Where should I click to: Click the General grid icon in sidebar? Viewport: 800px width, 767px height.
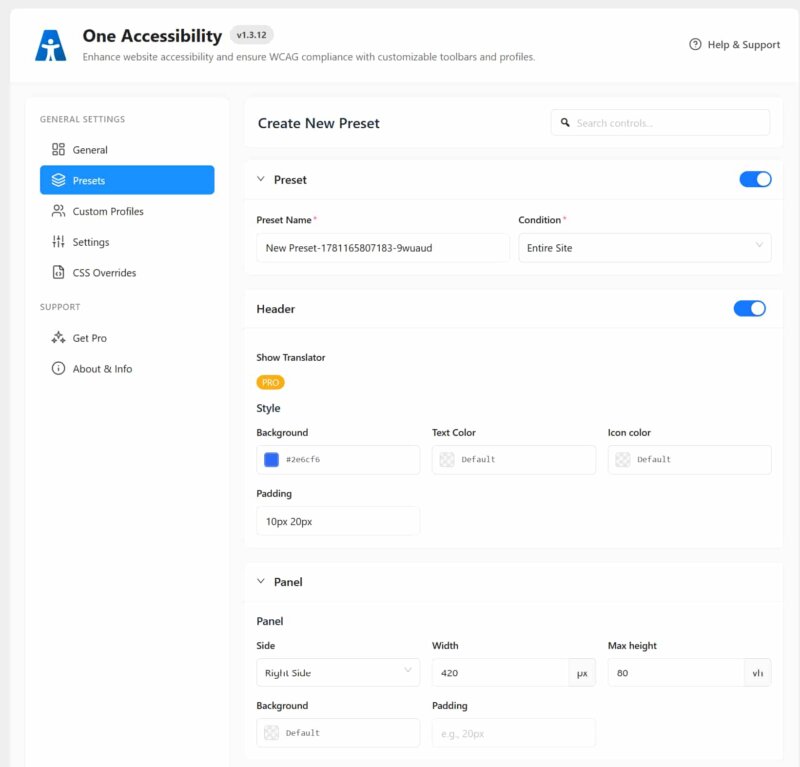click(58, 149)
